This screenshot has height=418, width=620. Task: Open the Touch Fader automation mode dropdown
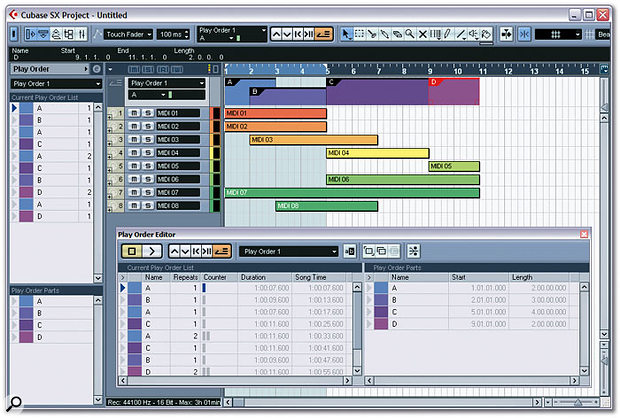(x=129, y=34)
